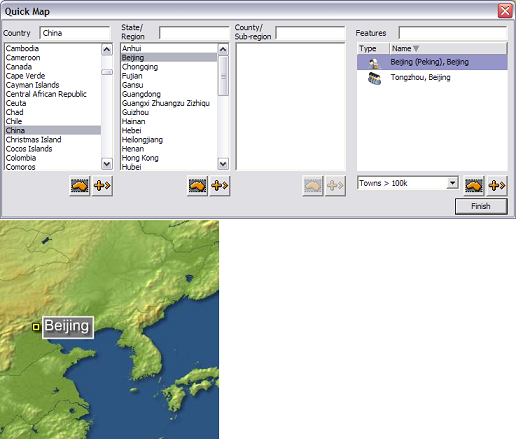Image resolution: width=516 pixels, height=439 pixels.
Task: Click the add-arrow icon beside the Features map icon
Action: (x=497, y=186)
